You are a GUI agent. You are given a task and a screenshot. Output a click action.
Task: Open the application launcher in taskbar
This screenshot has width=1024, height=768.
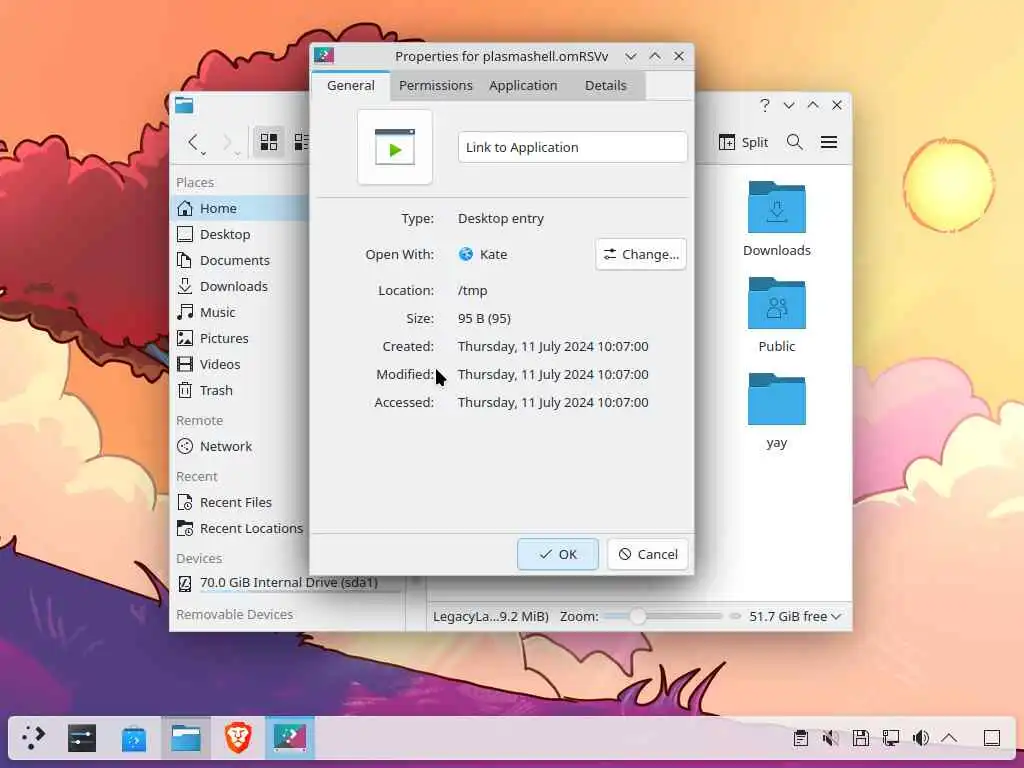point(33,738)
